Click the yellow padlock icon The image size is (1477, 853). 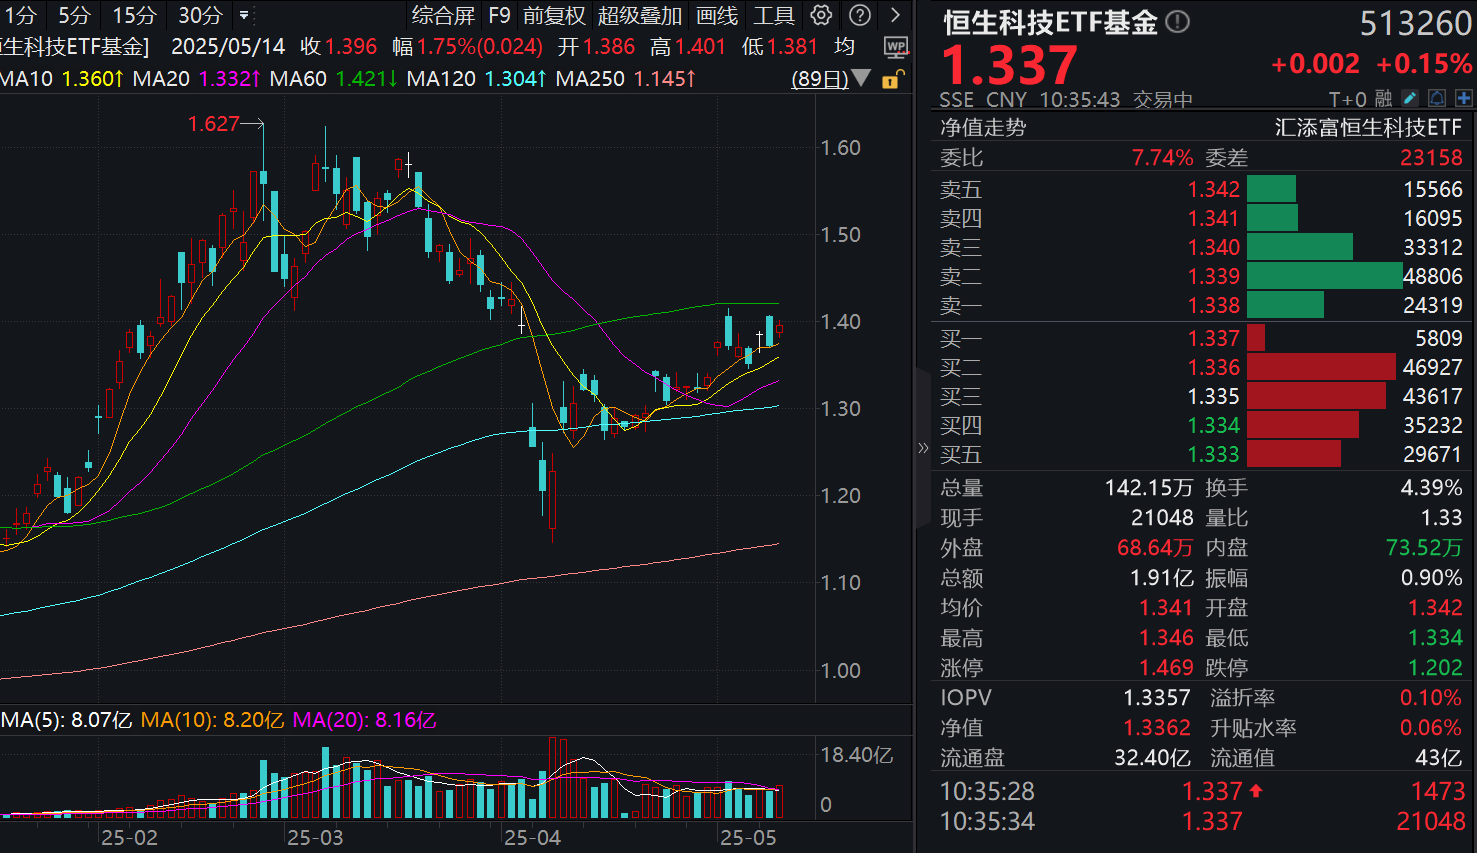click(891, 80)
